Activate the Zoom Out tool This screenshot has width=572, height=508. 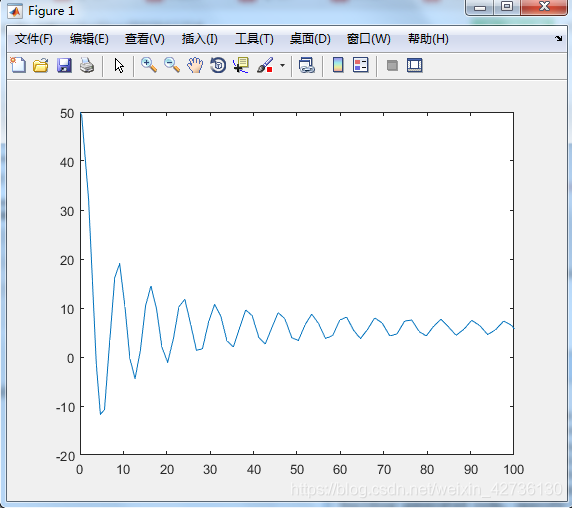tap(172, 66)
